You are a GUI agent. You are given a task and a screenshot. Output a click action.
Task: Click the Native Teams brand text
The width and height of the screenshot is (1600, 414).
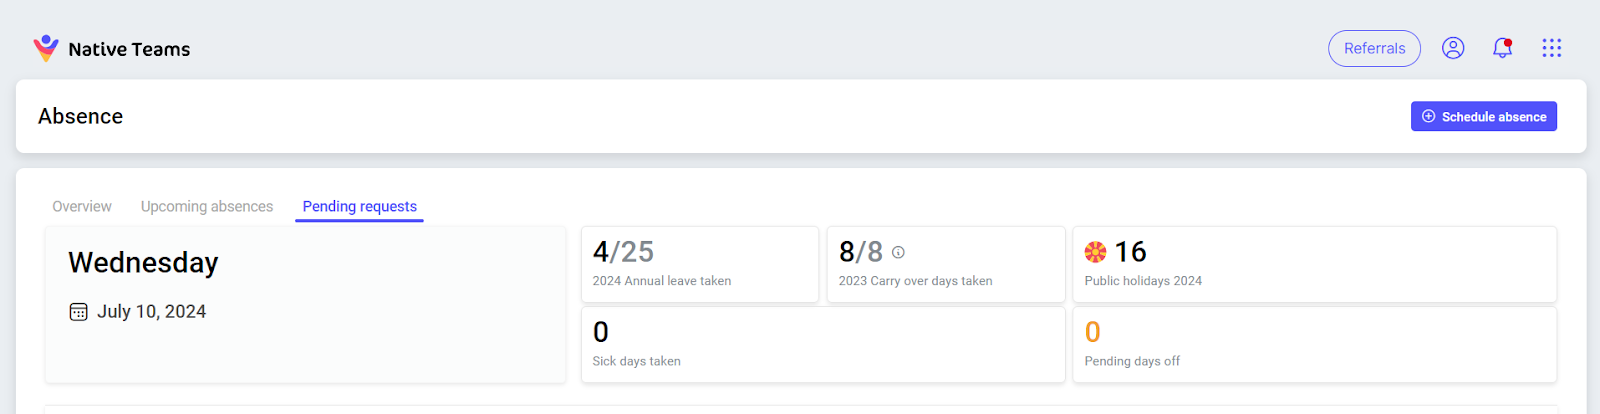pyautogui.click(x=129, y=49)
